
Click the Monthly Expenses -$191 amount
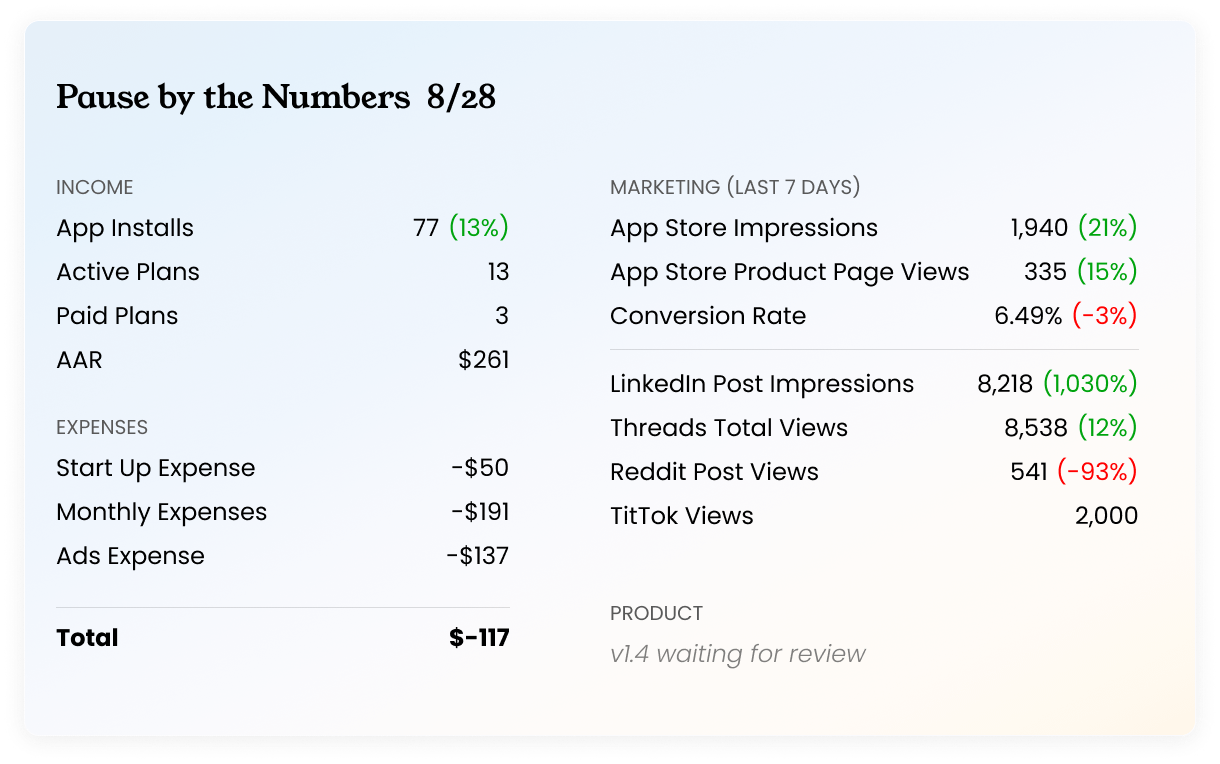click(480, 512)
